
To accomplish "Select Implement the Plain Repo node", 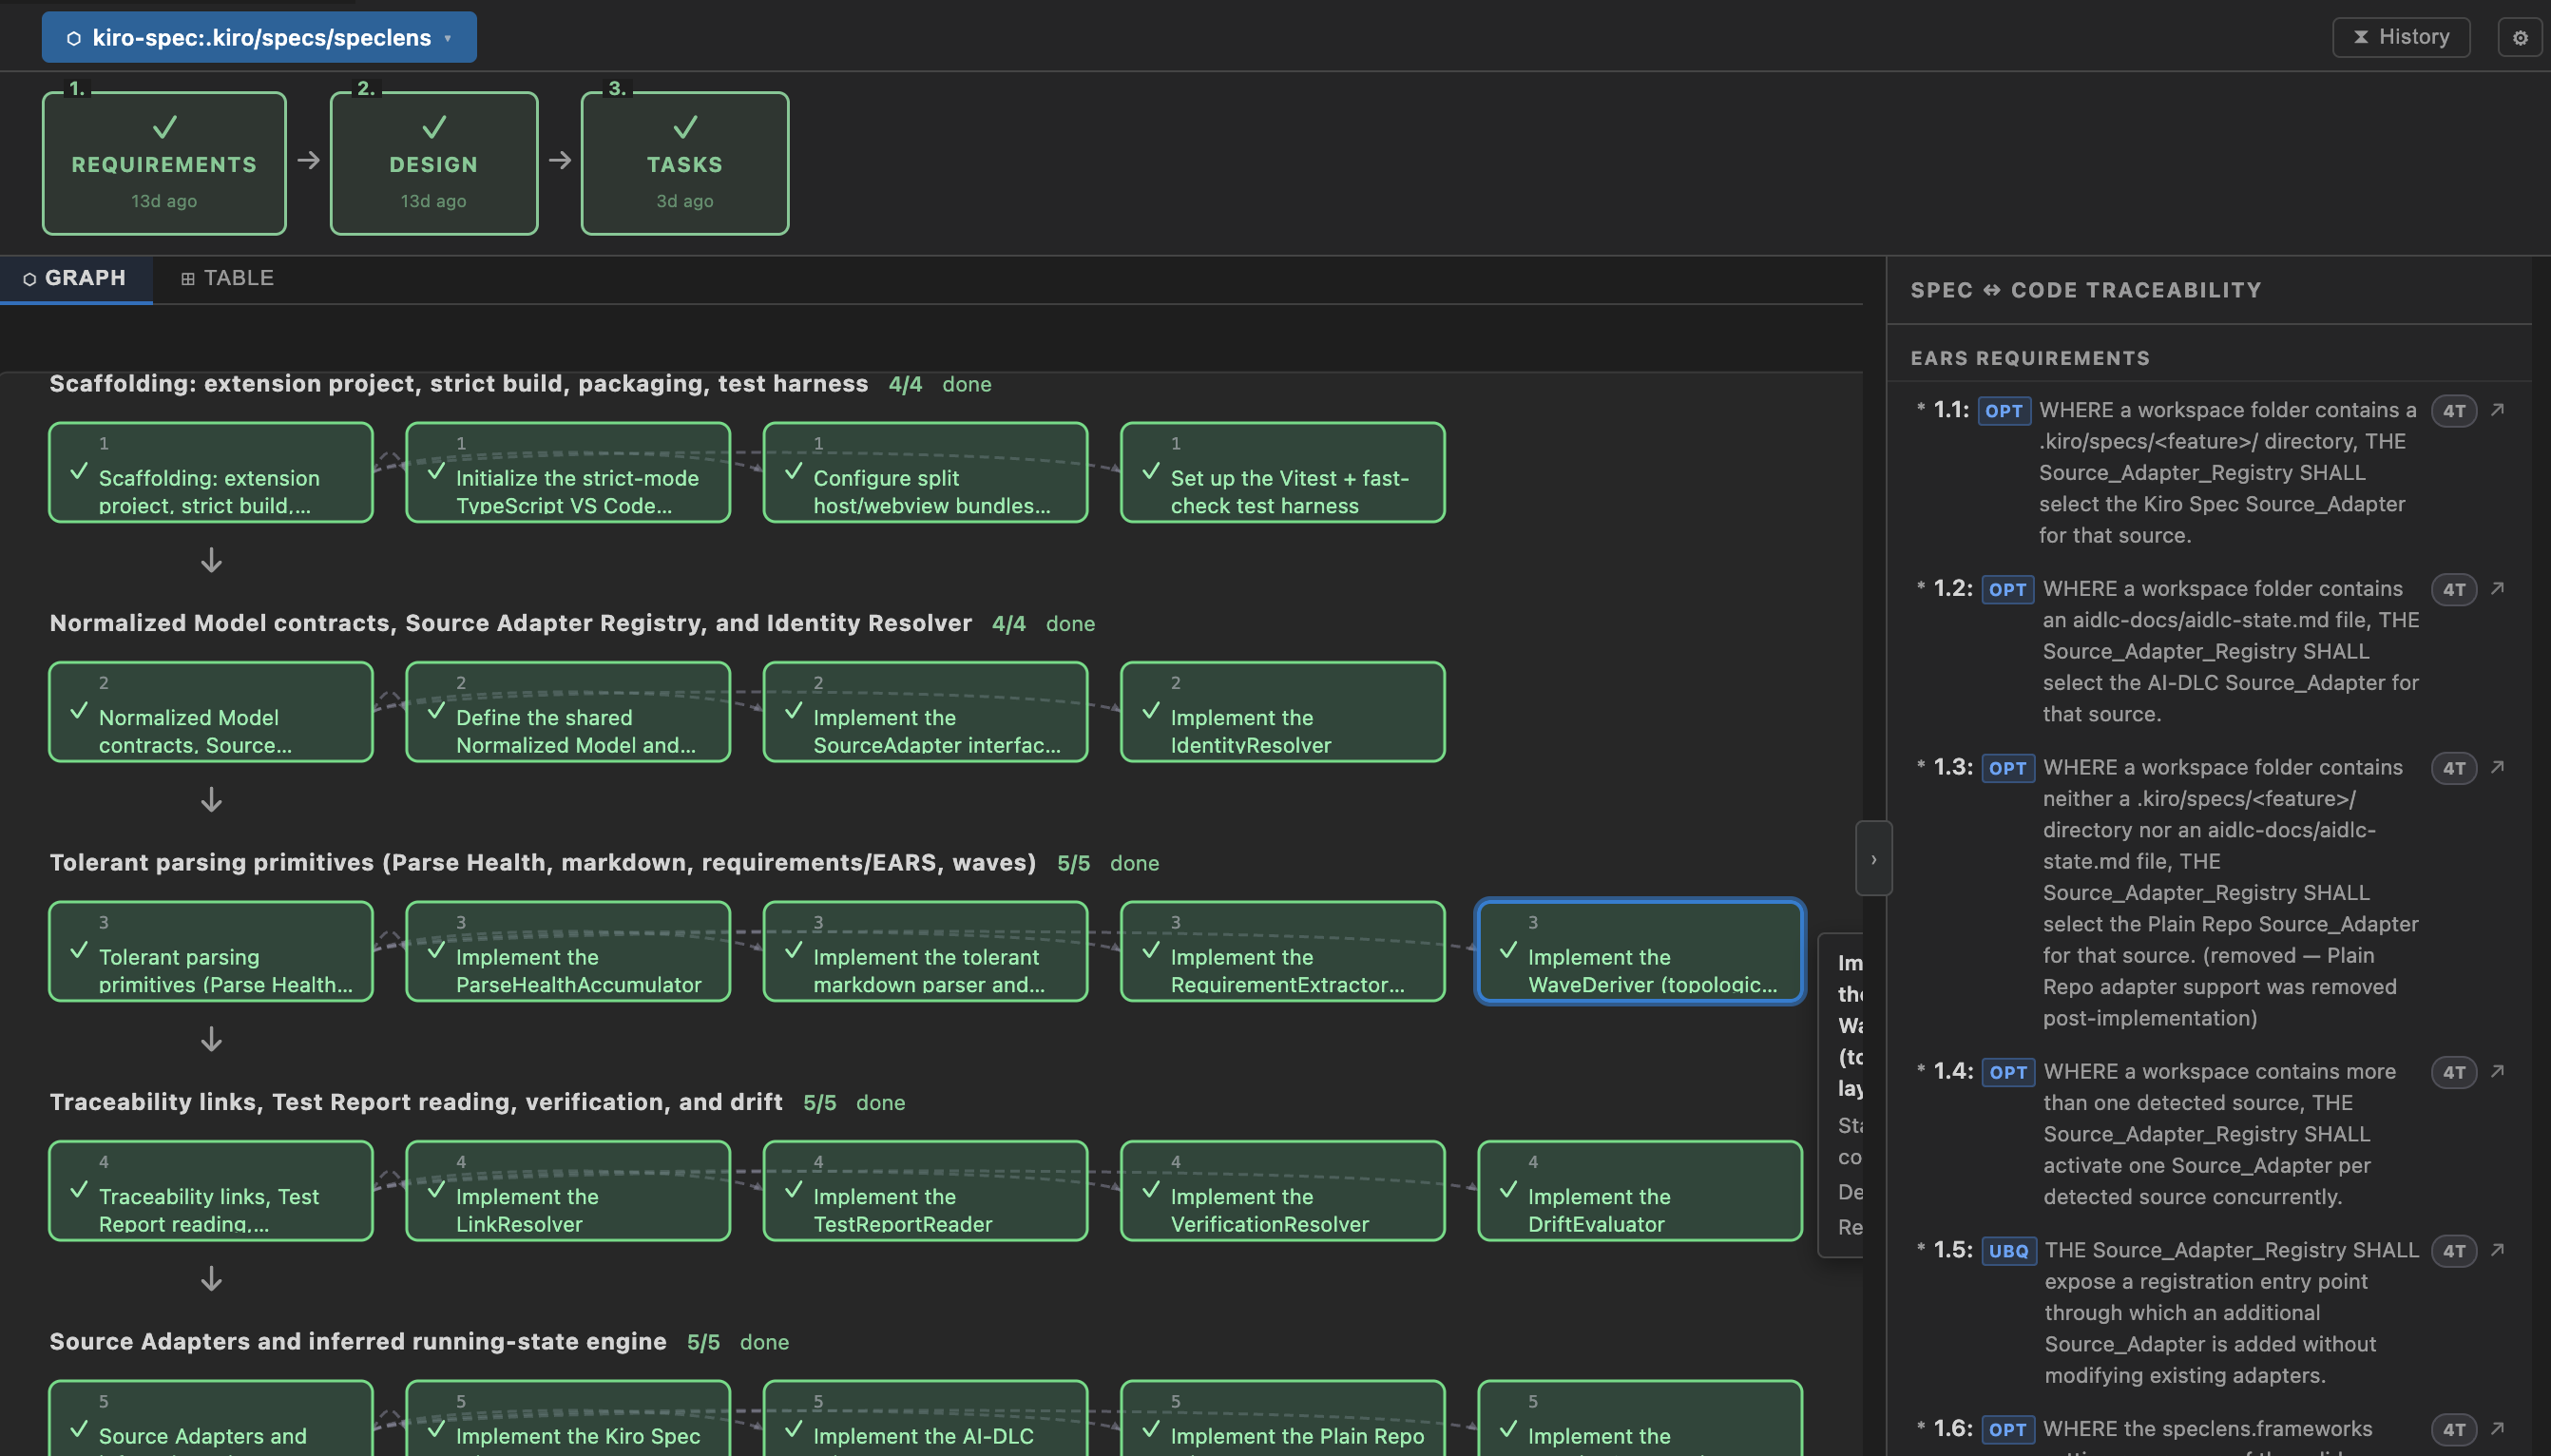I will tap(1283, 1420).
